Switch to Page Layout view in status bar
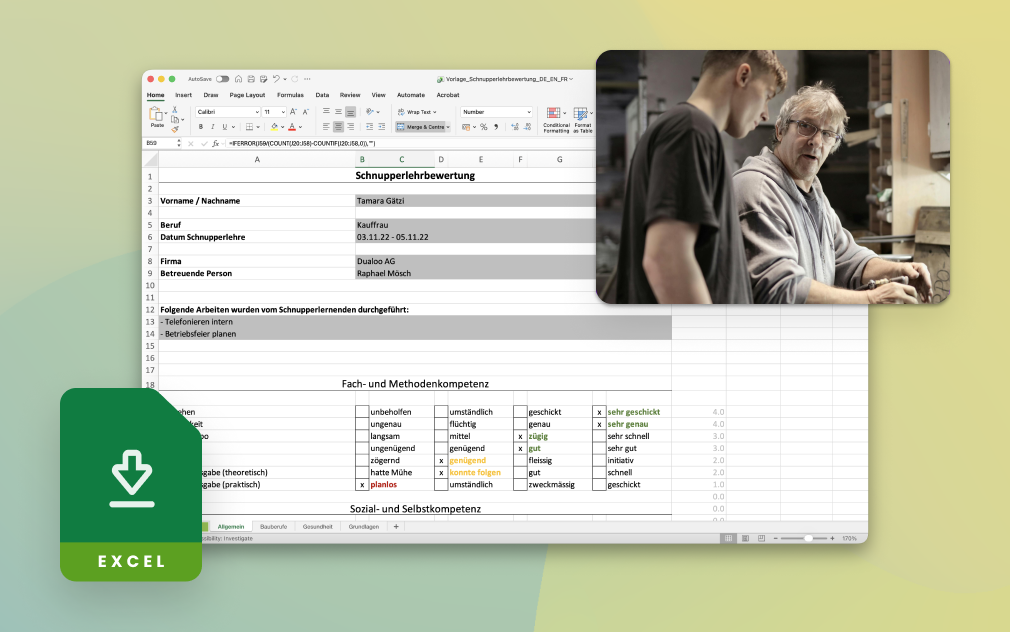Screen dimensions: 1010x632 (x=745, y=538)
